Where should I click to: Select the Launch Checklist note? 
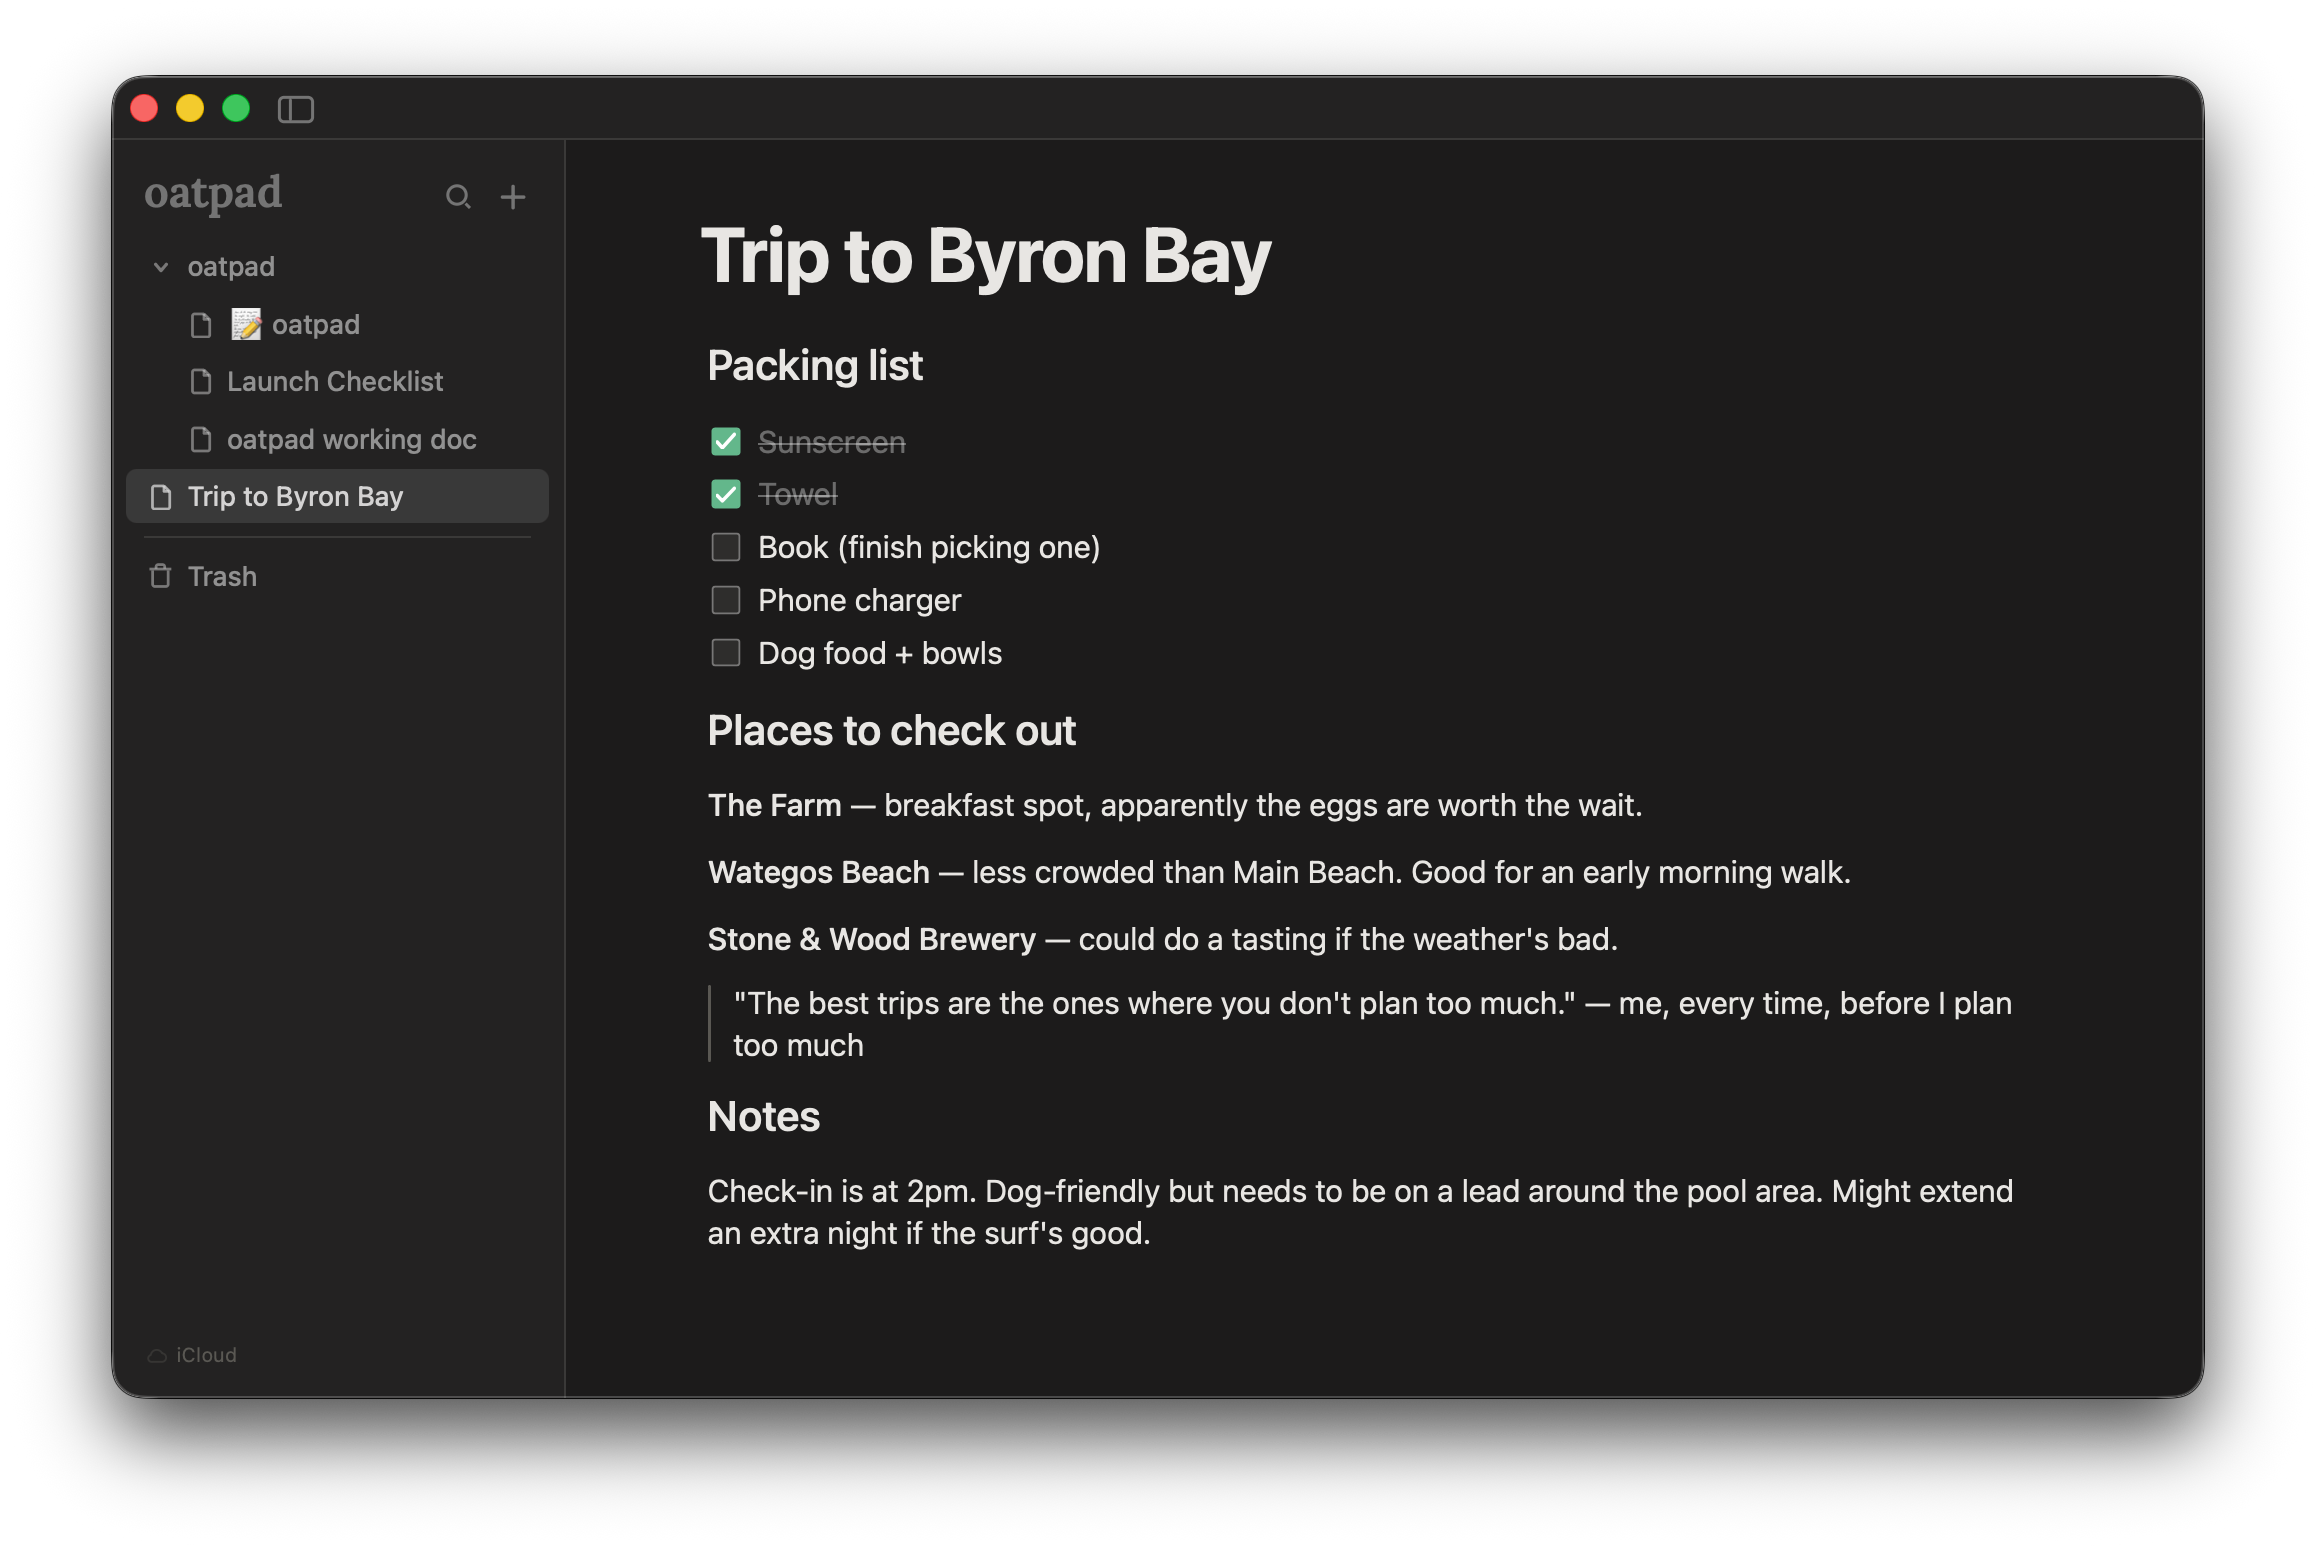(x=334, y=381)
